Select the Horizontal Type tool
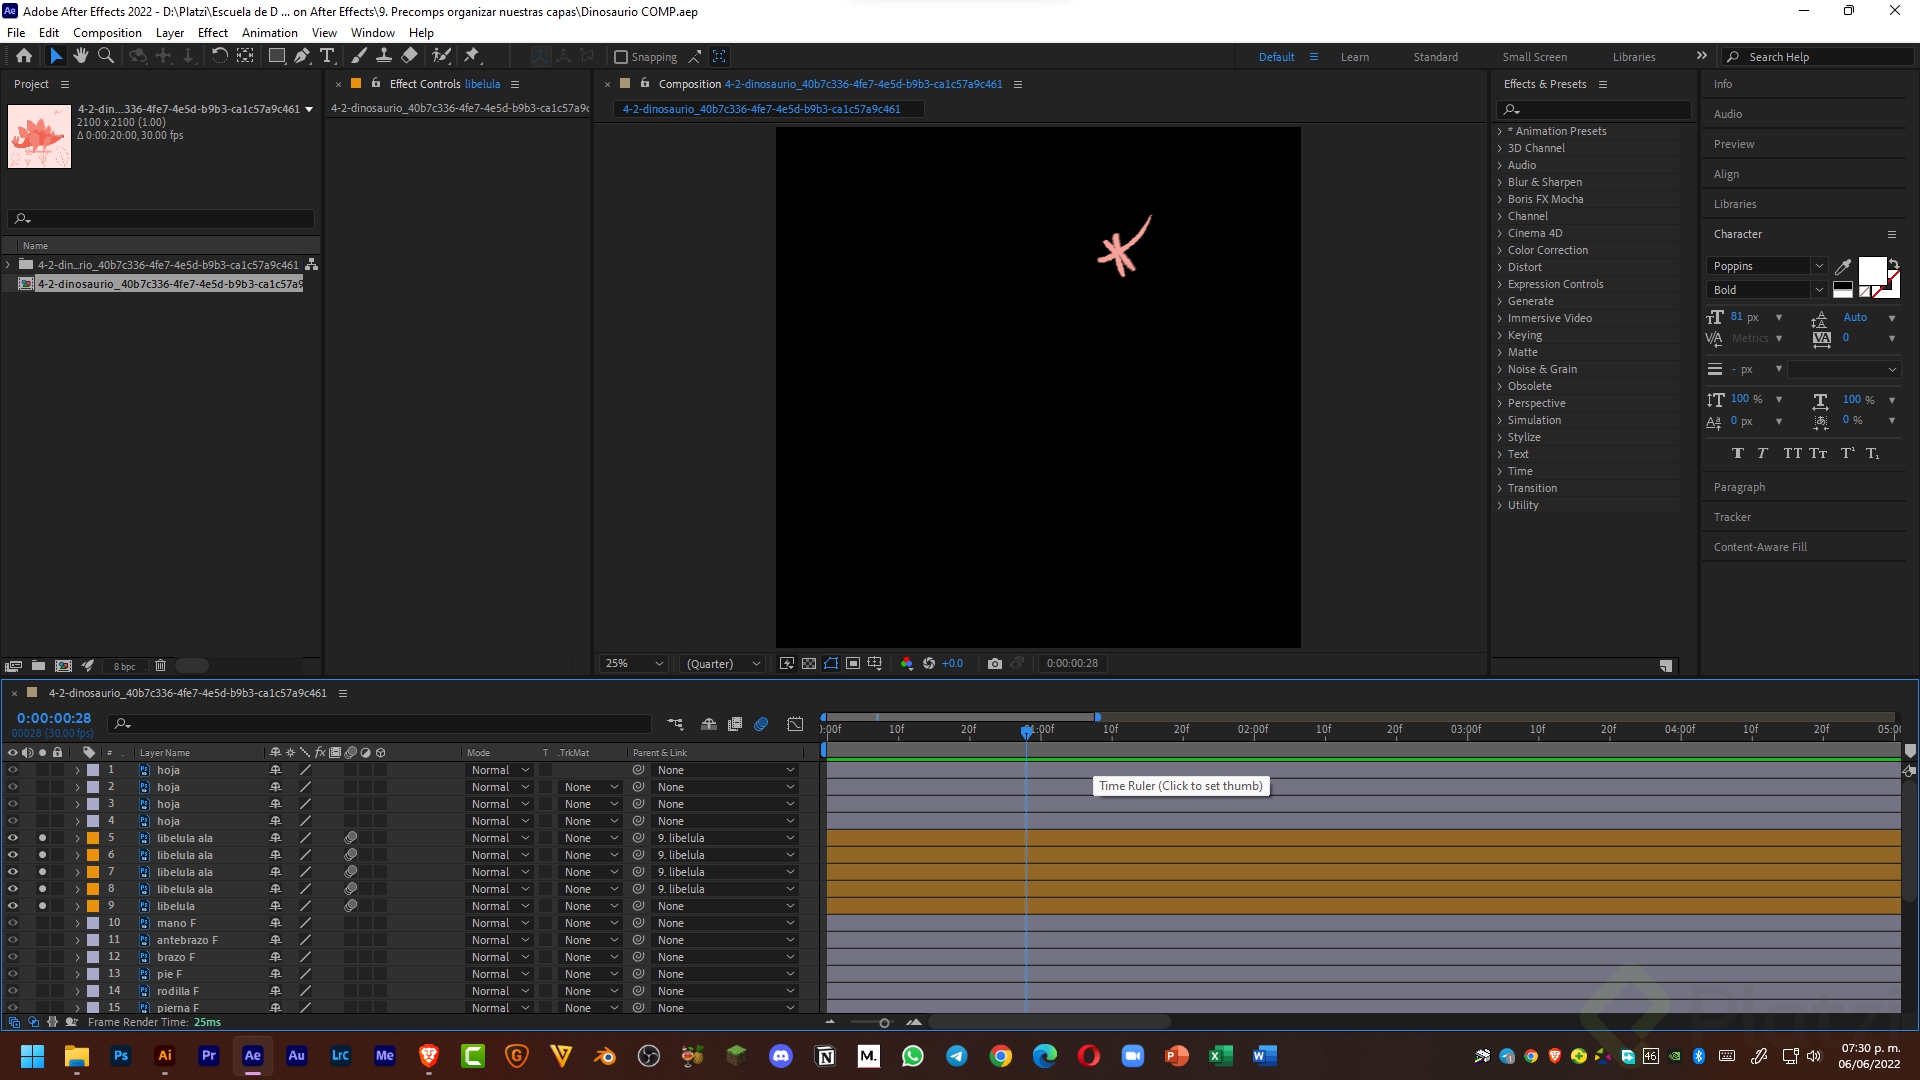 click(326, 56)
